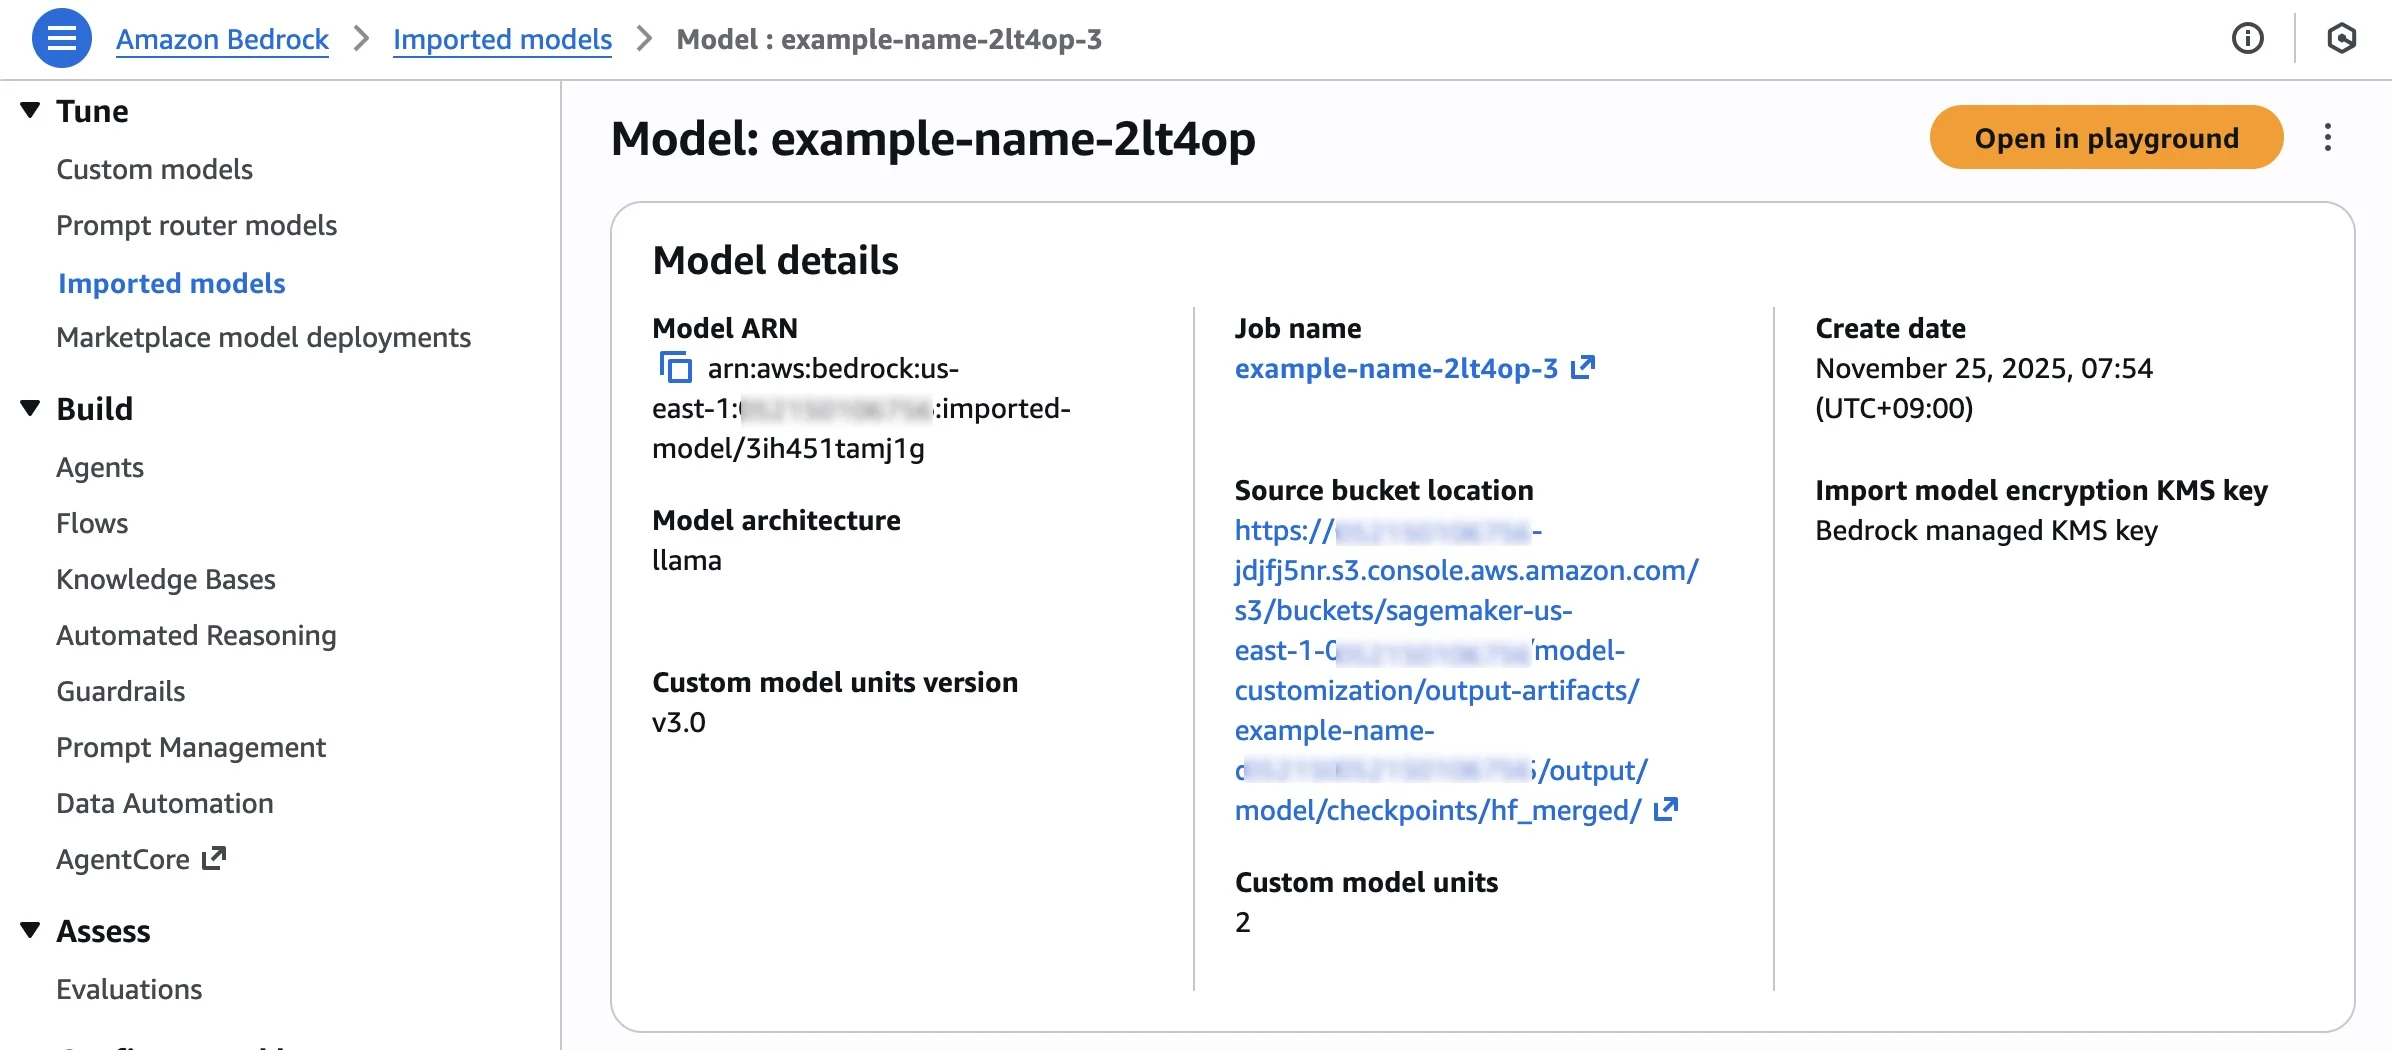The height and width of the screenshot is (1050, 2392).
Task: Open Guardrails from the Build section
Action: pos(120,691)
